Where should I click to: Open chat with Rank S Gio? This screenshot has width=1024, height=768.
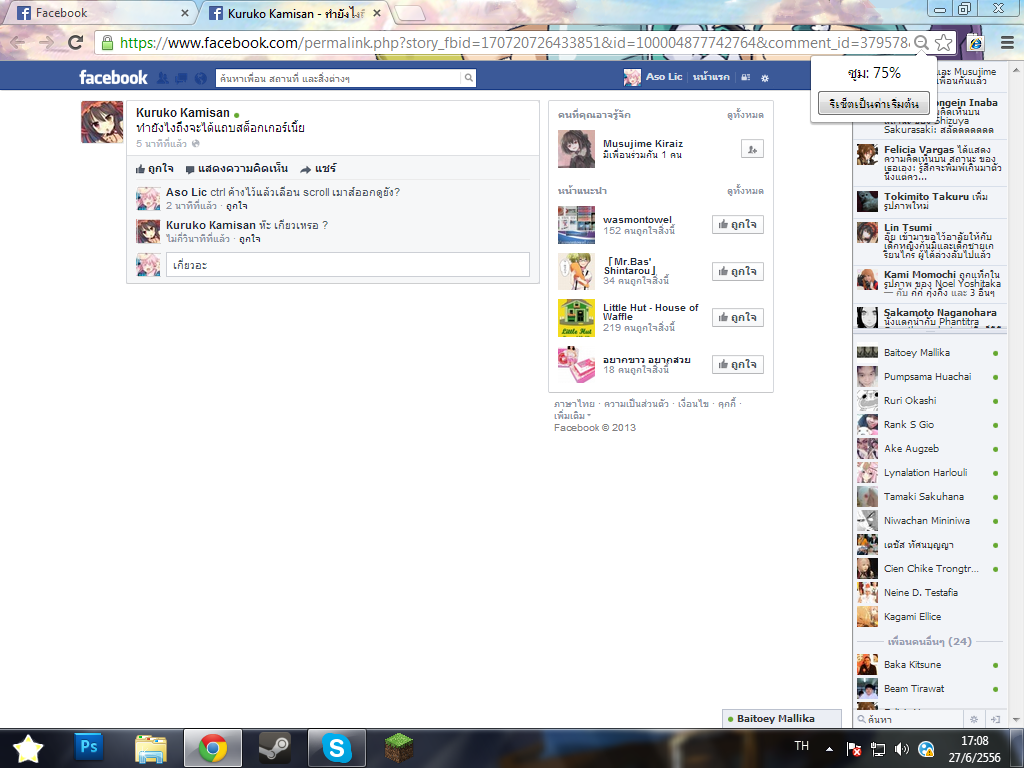point(930,425)
